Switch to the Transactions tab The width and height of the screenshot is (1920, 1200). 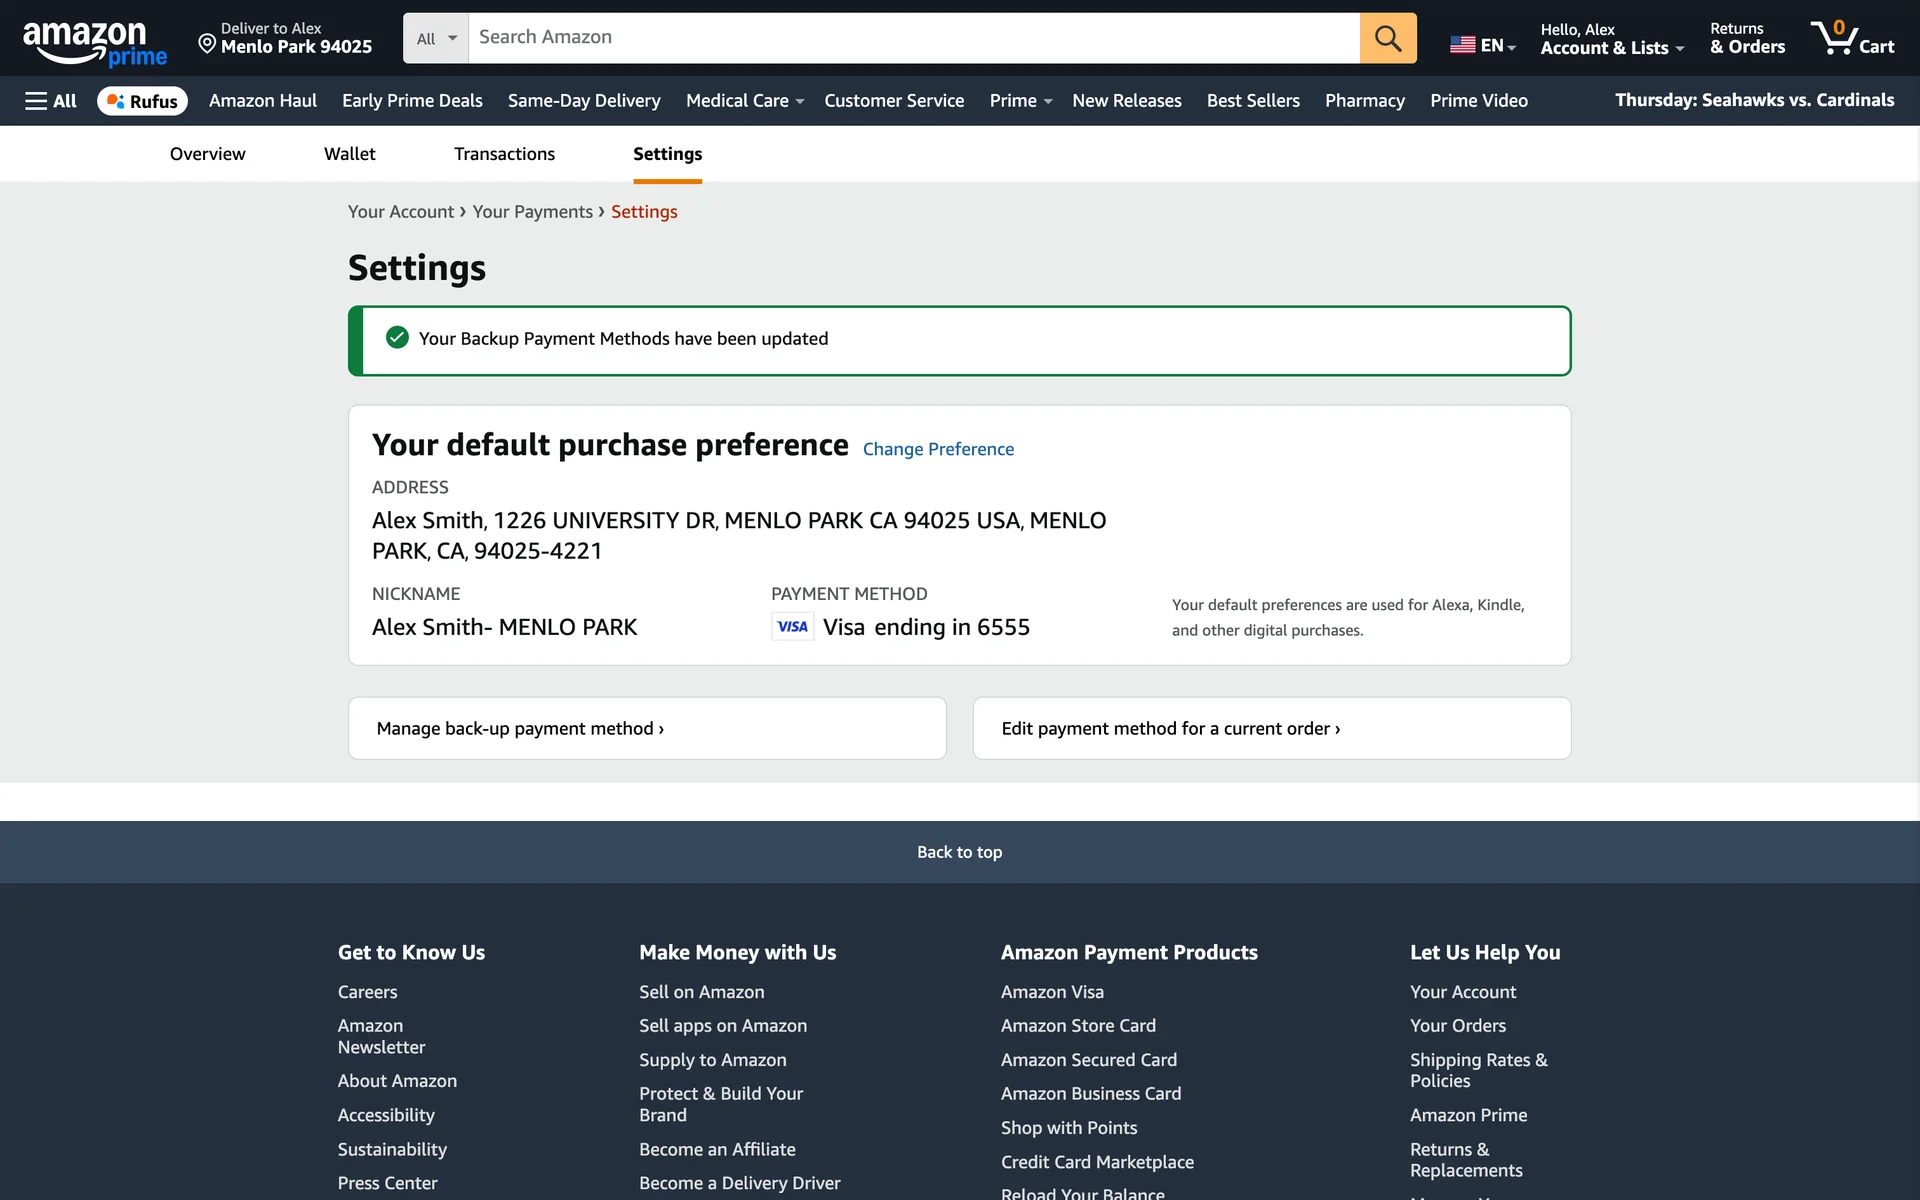point(504,154)
